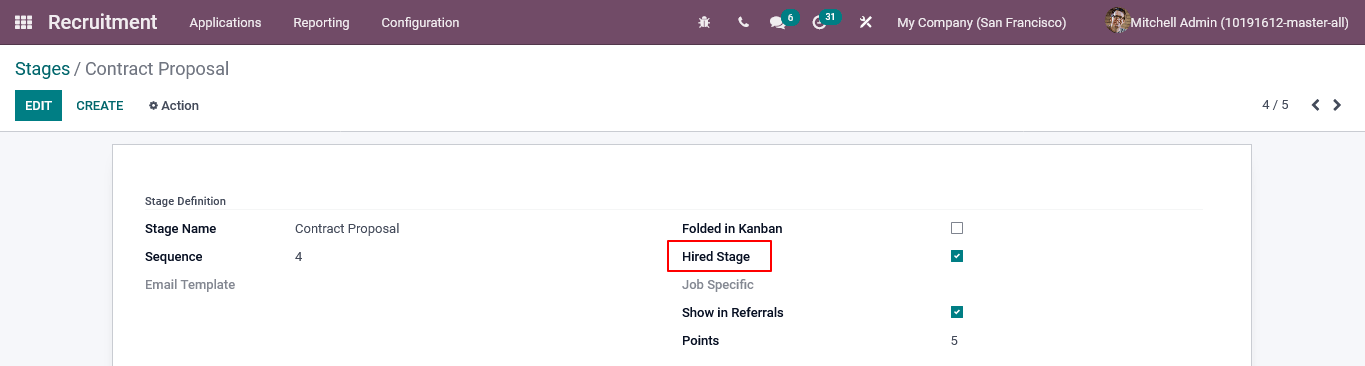Open conversations icon with 6 messages
Viewport: 1365px width, 366px height.
(x=777, y=22)
